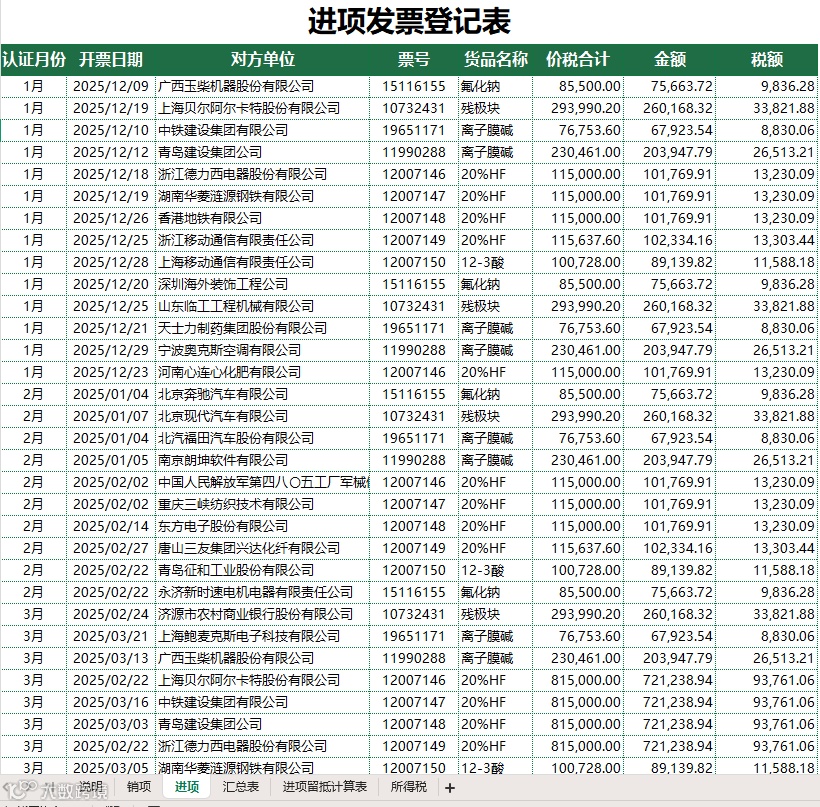
Task: Click the 对方单位 column header
Action: (263, 60)
